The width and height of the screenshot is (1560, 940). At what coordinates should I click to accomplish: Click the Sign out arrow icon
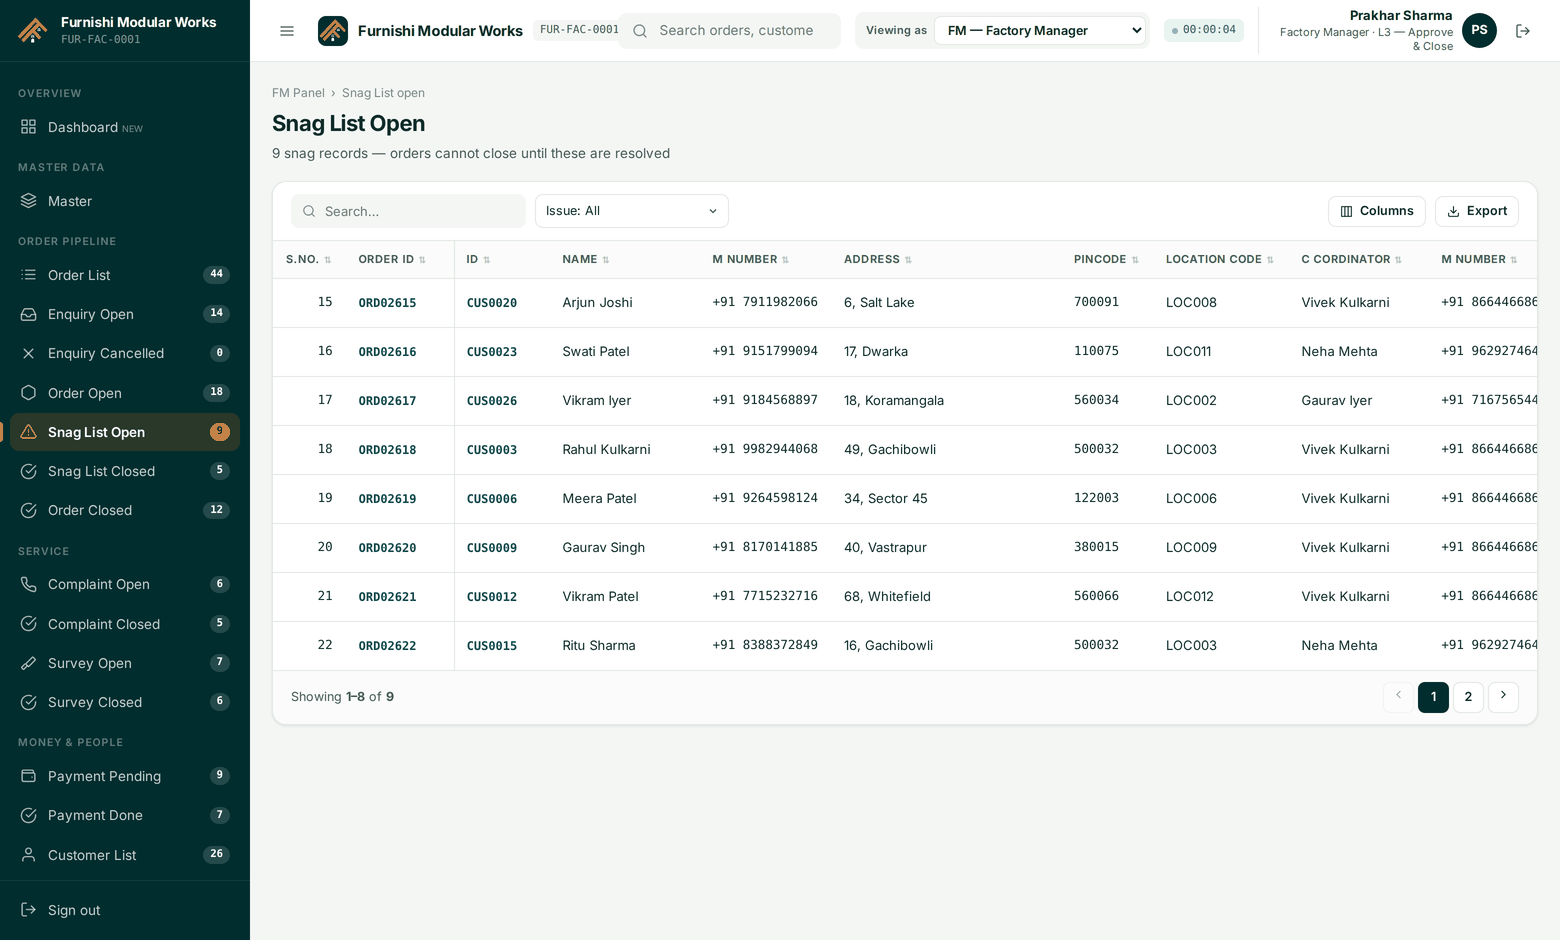(x=29, y=910)
